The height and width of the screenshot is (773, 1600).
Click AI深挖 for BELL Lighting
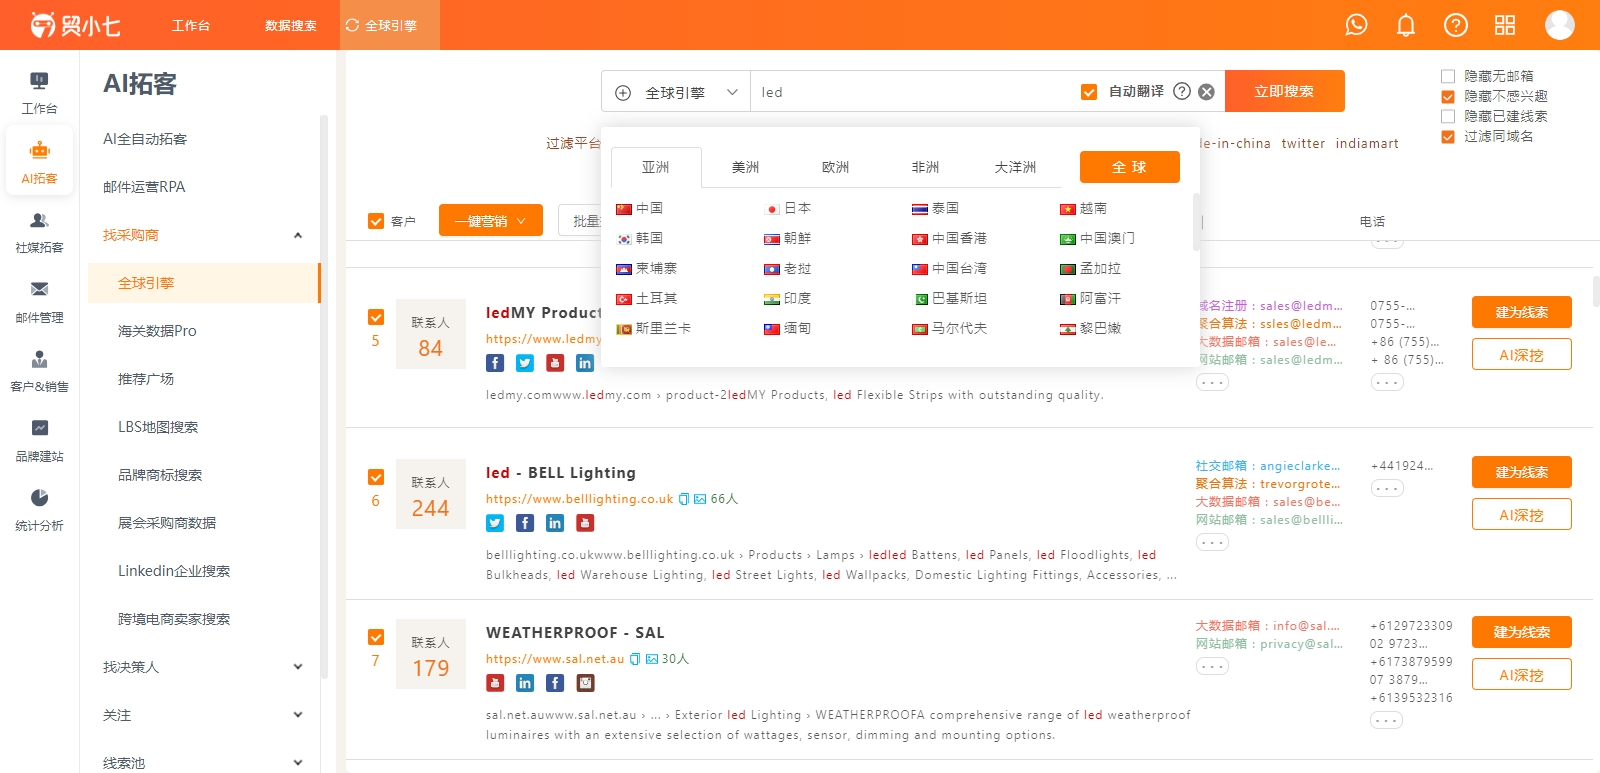tap(1522, 514)
